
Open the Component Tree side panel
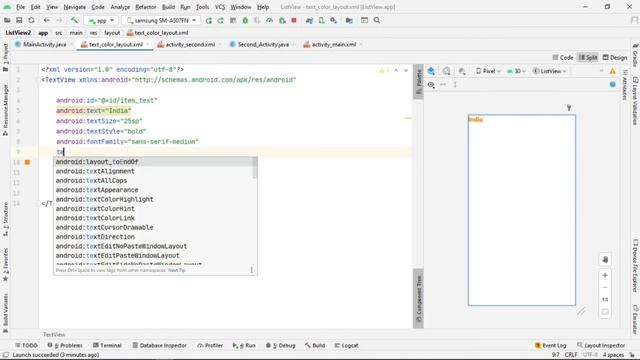(418, 298)
